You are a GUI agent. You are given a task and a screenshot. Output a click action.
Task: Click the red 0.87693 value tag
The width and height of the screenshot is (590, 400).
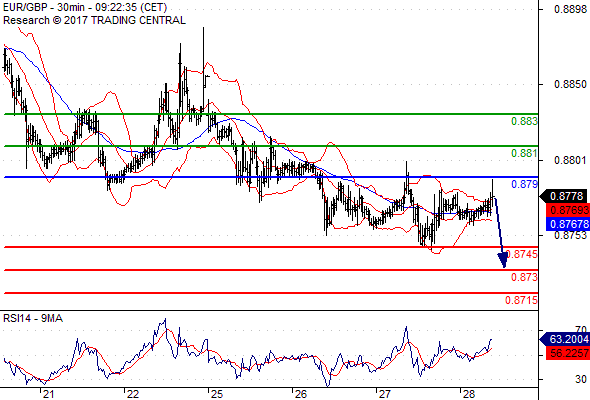pos(567,210)
